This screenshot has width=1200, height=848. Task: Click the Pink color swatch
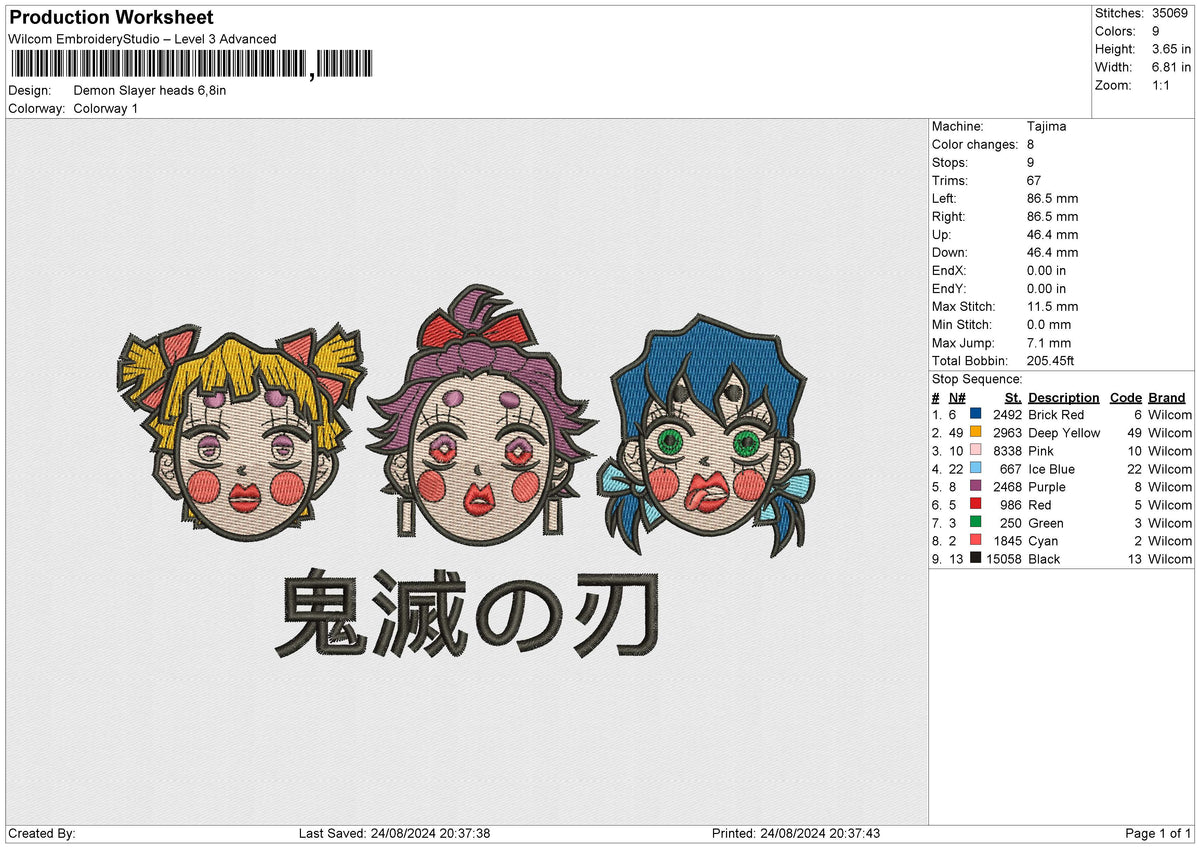click(x=975, y=450)
